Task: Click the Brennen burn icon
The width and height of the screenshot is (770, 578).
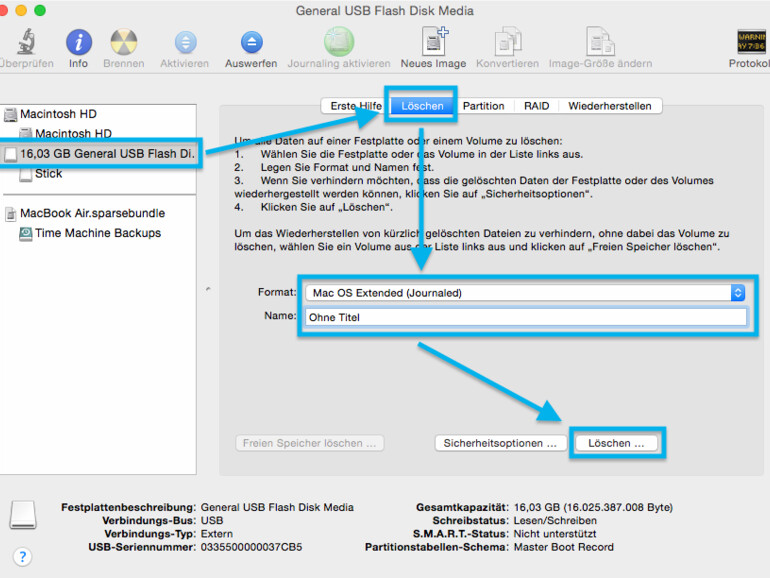Action: [x=124, y=42]
